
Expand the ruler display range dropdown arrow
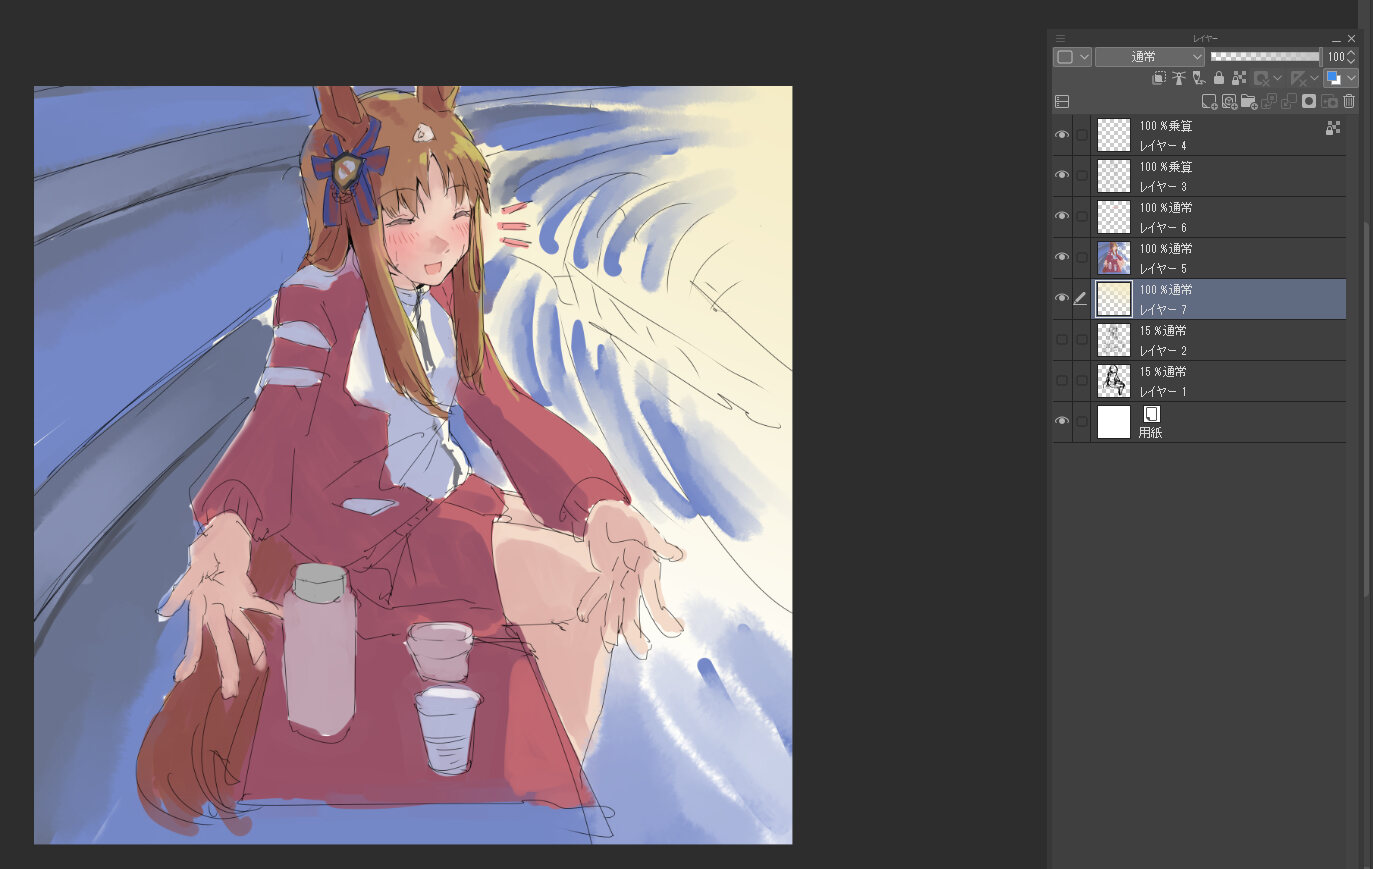coord(1314,78)
